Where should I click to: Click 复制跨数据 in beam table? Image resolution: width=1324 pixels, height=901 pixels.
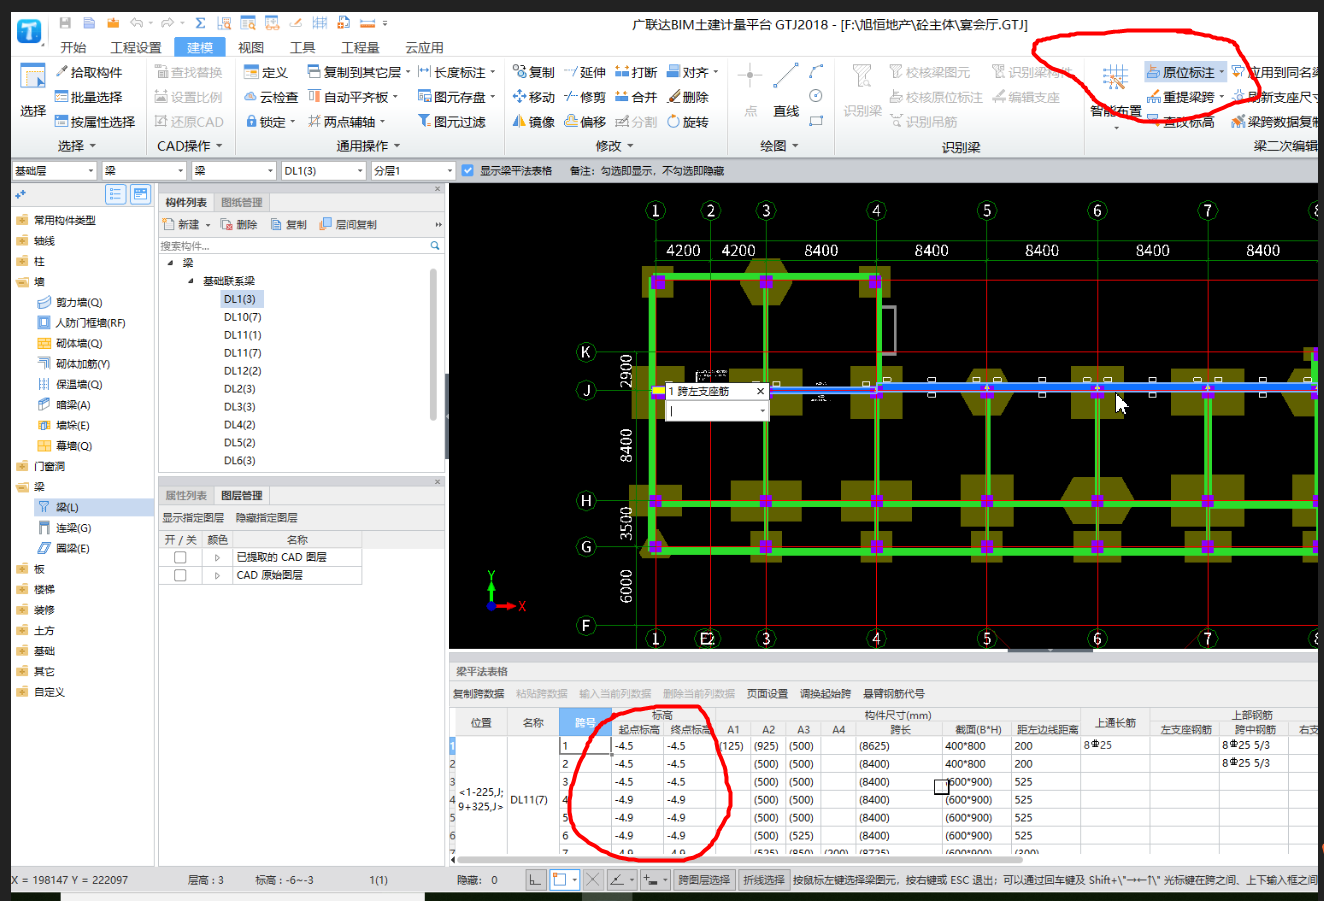click(478, 693)
